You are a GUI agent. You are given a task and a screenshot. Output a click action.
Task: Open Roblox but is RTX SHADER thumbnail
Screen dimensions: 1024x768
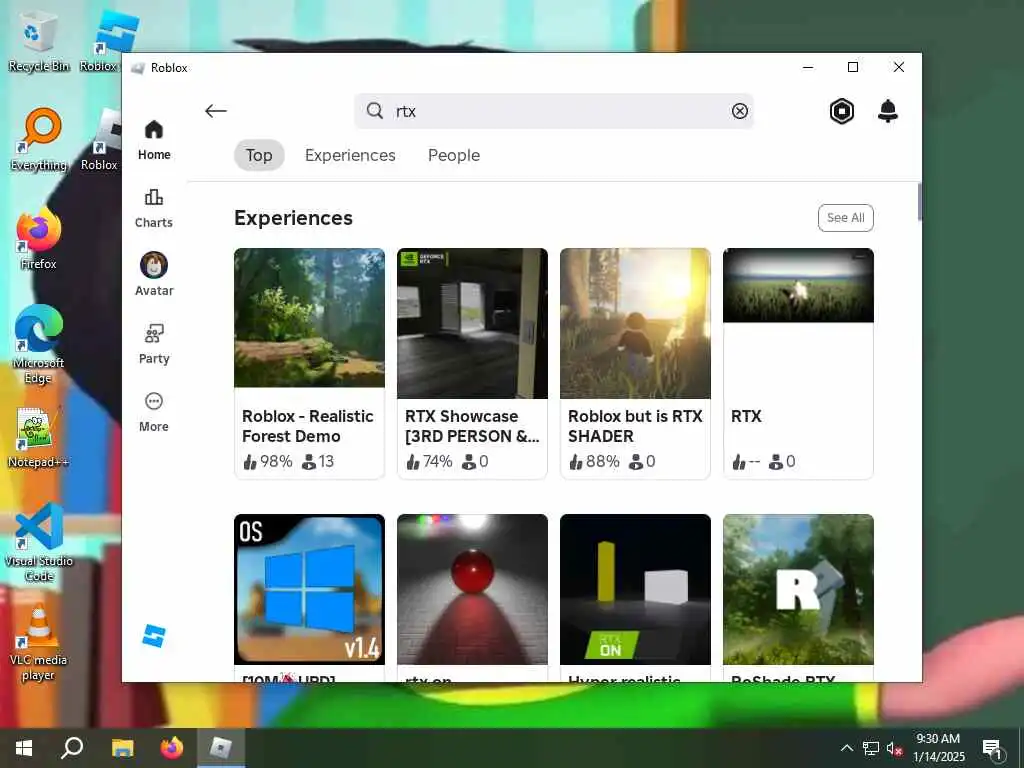[x=635, y=323]
